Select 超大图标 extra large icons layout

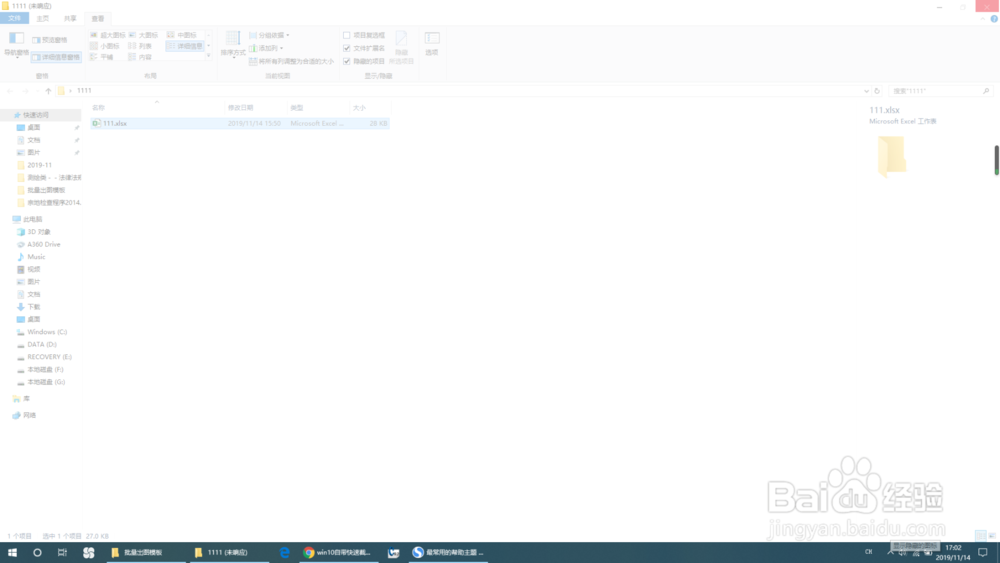107,35
